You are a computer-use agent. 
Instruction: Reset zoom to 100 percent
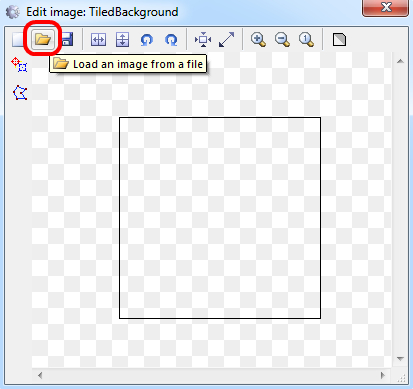tap(306, 40)
